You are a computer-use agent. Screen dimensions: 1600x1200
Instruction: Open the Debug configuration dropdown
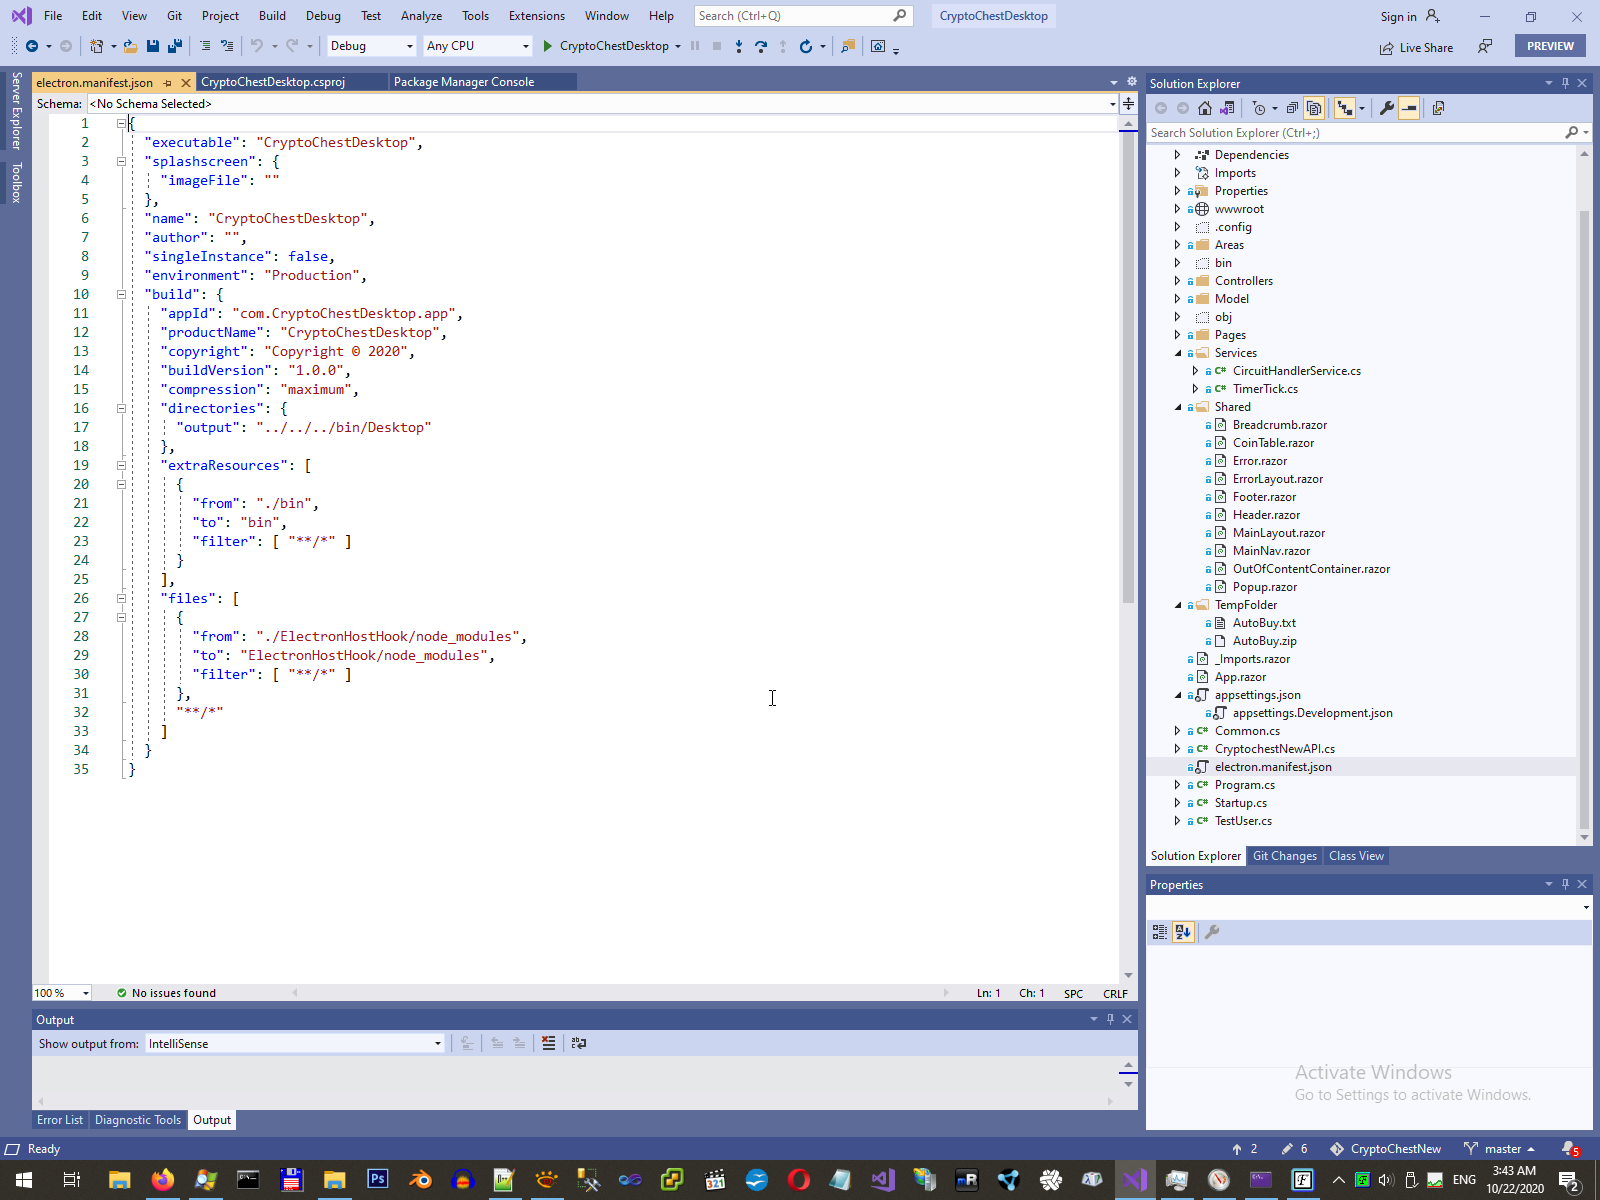[x=371, y=46]
